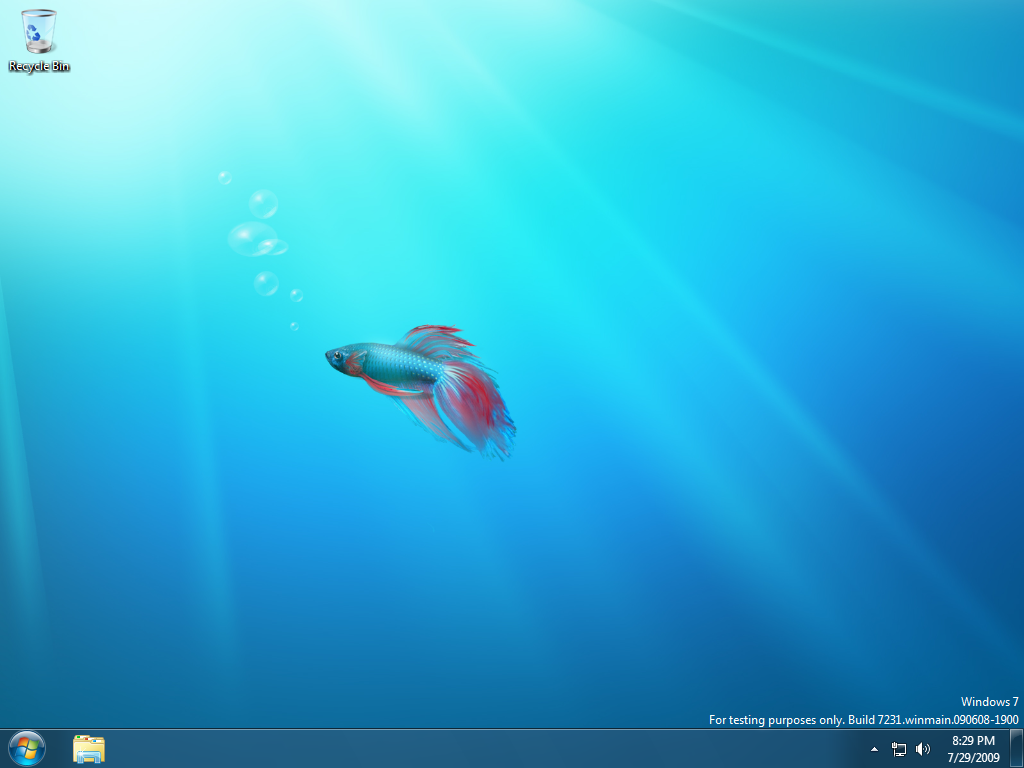The height and width of the screenshot is (768, 1024).
Task: Open the clock showing 8:29 PM
Action: 973,749
